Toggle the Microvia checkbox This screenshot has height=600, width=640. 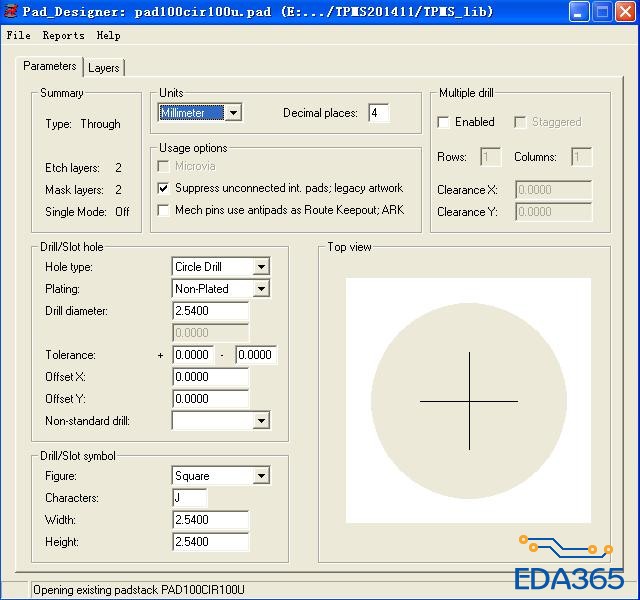(163, 166)
